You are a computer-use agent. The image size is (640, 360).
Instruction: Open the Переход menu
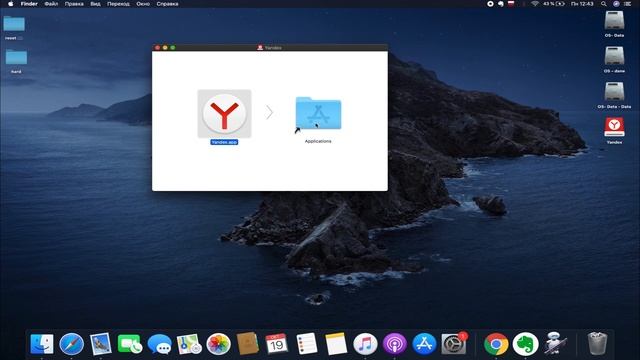click(x=118, y=4)
